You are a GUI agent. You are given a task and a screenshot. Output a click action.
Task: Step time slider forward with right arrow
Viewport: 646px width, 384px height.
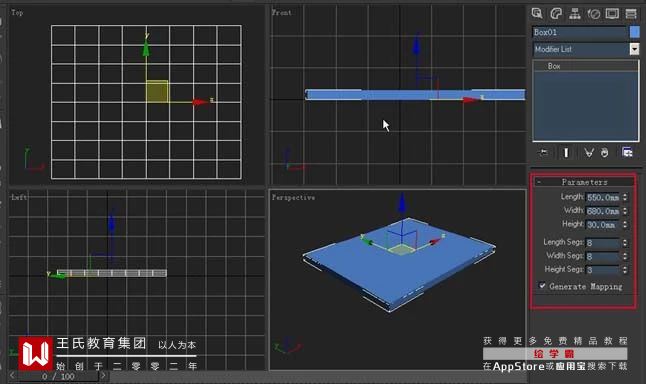103,376
